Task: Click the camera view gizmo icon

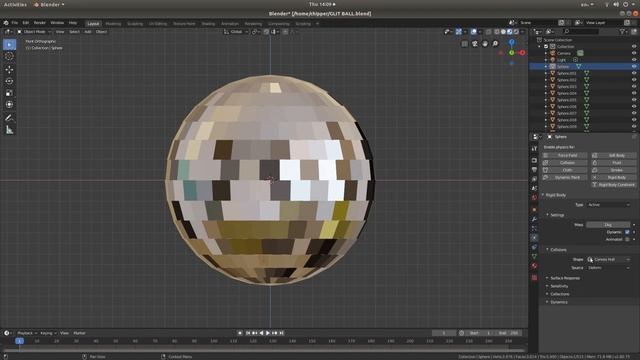Action: 475,44
